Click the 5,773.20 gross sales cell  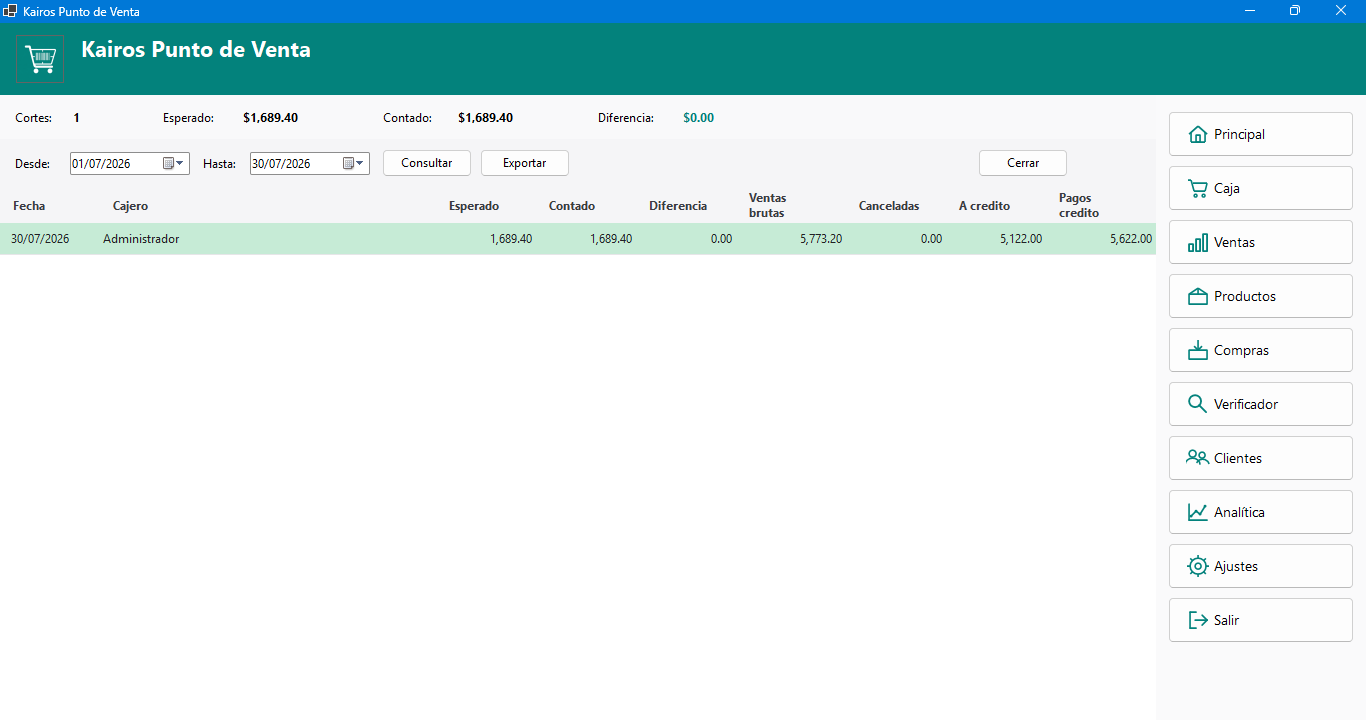[x=821, y=239]
